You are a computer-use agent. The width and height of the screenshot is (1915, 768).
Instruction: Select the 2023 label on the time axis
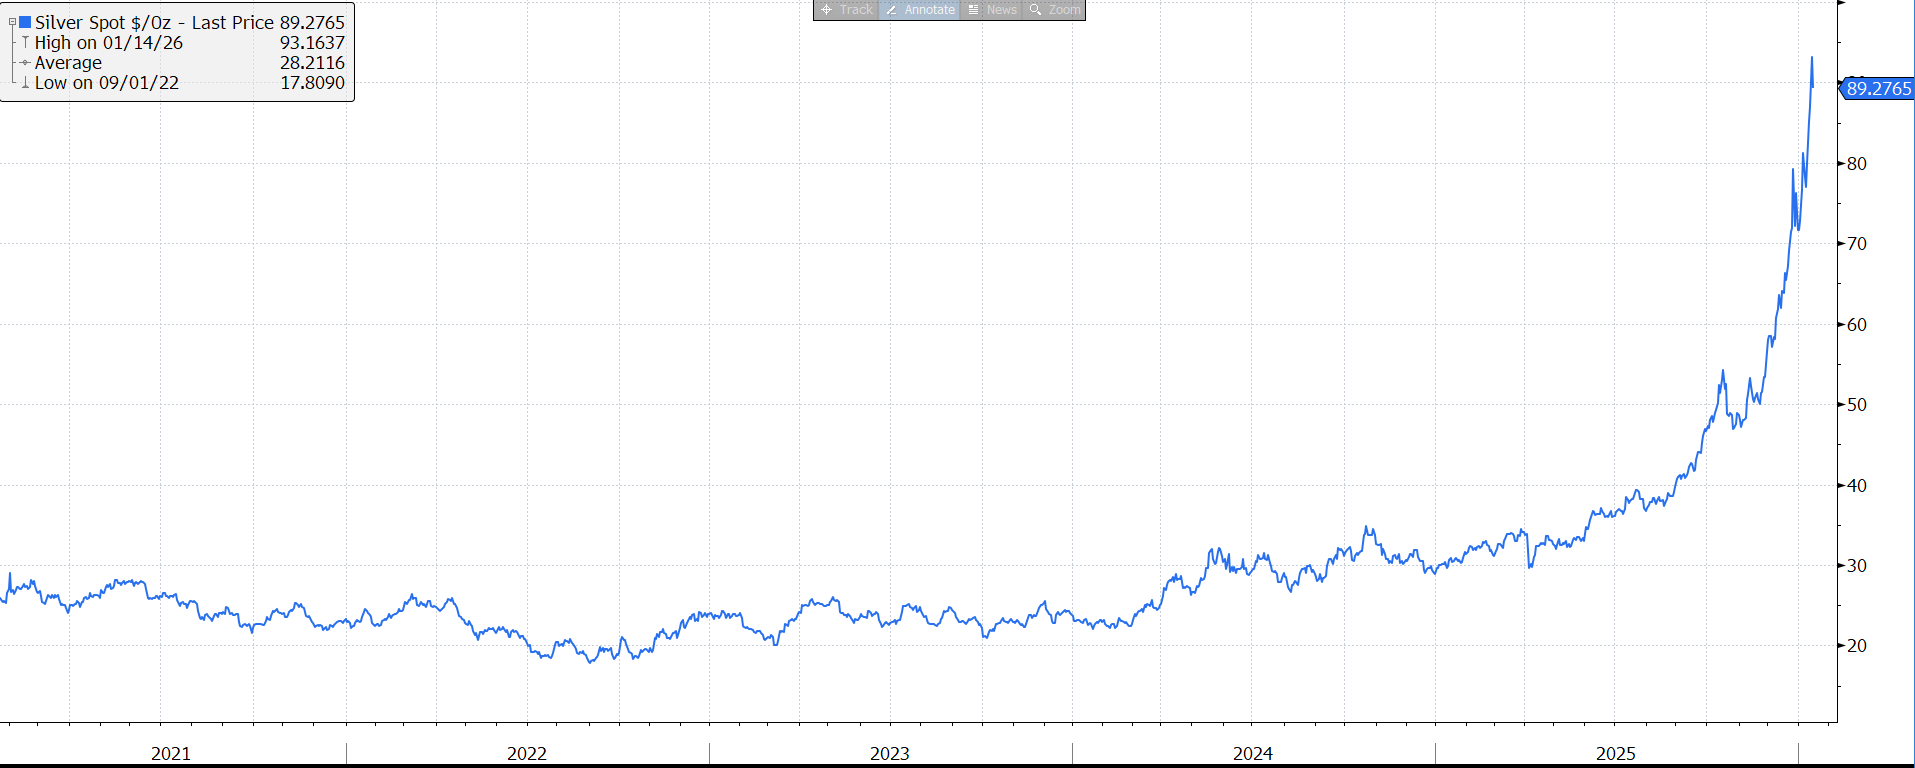tap(890, 753)
